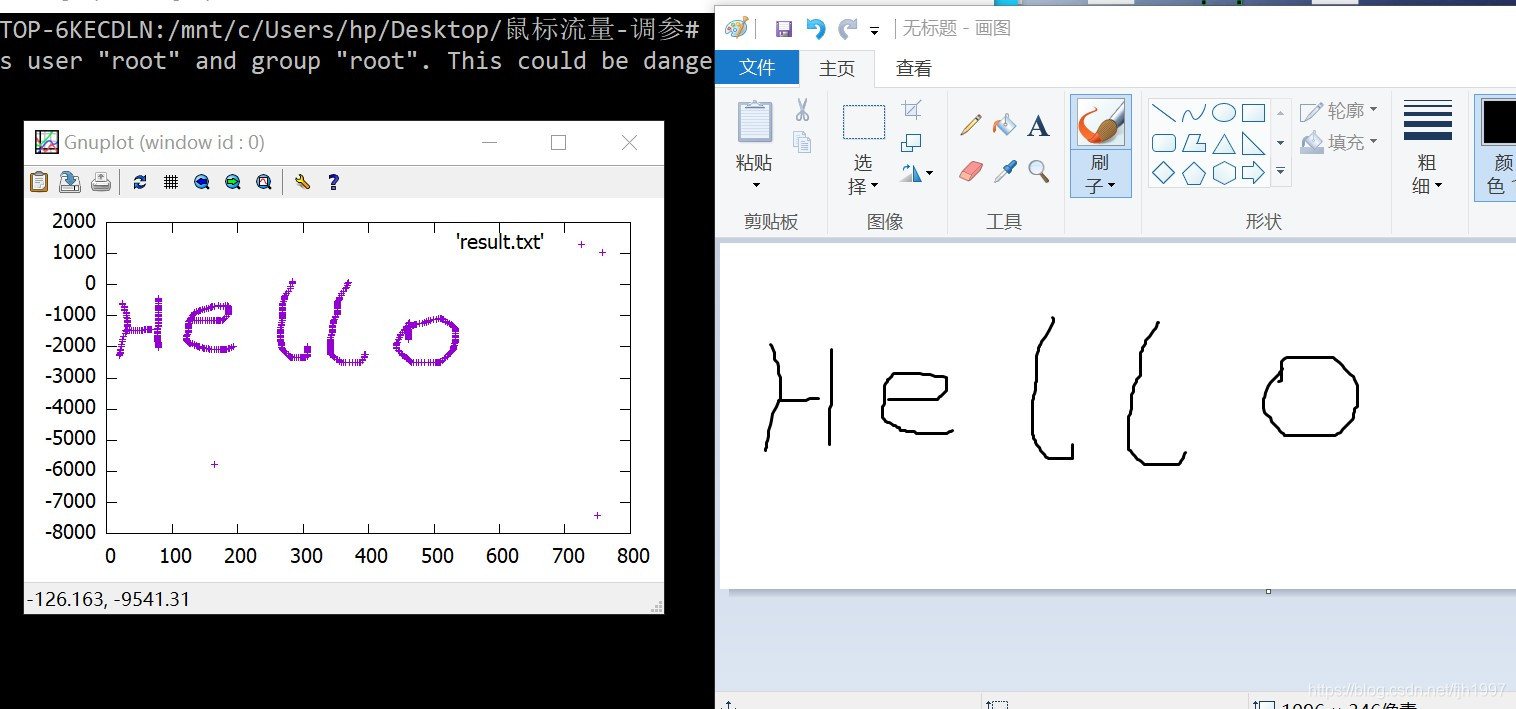
Task: Open the 填充 fill dropdown
Action: (1339, 142)
